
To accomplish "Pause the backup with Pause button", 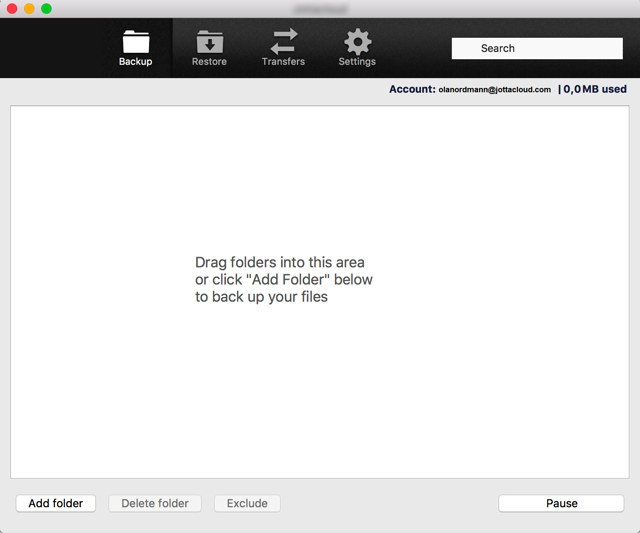I will [x=561, y=503].
